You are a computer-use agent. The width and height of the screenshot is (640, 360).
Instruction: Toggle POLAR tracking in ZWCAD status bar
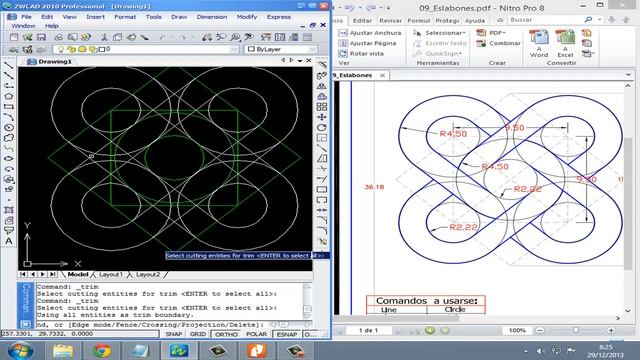(x=256, y=334)
